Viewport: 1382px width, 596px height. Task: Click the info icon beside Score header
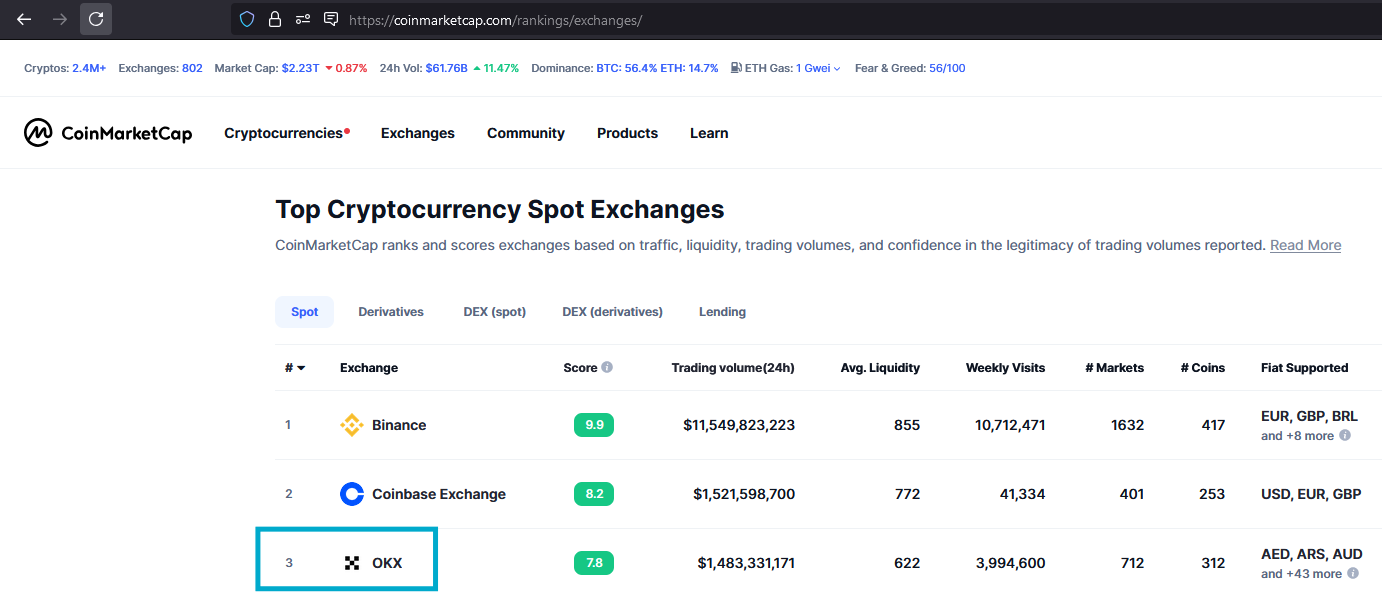pyautogui.click(x=607, y=367)
